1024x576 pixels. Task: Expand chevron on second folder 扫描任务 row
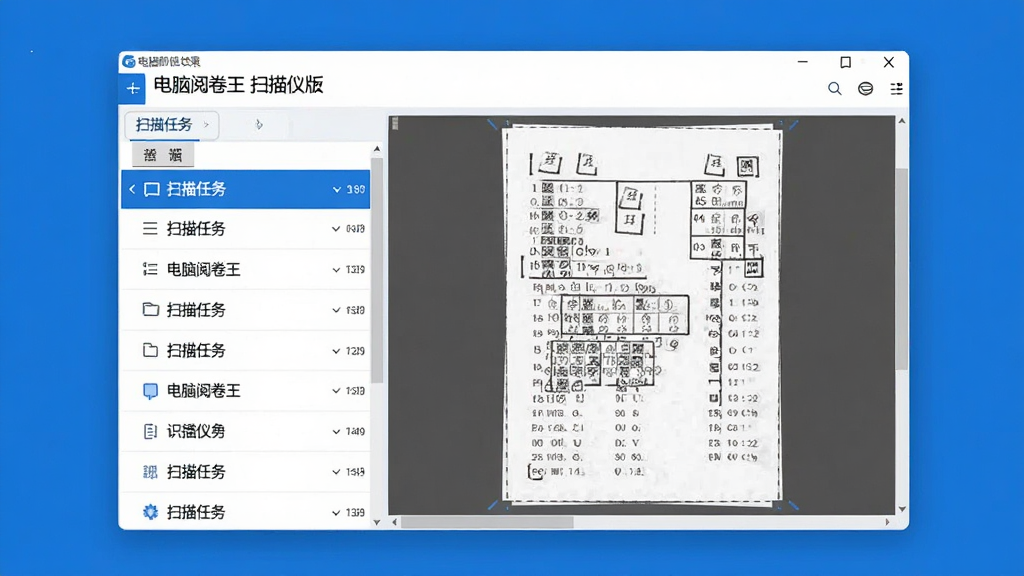[336, 351]
